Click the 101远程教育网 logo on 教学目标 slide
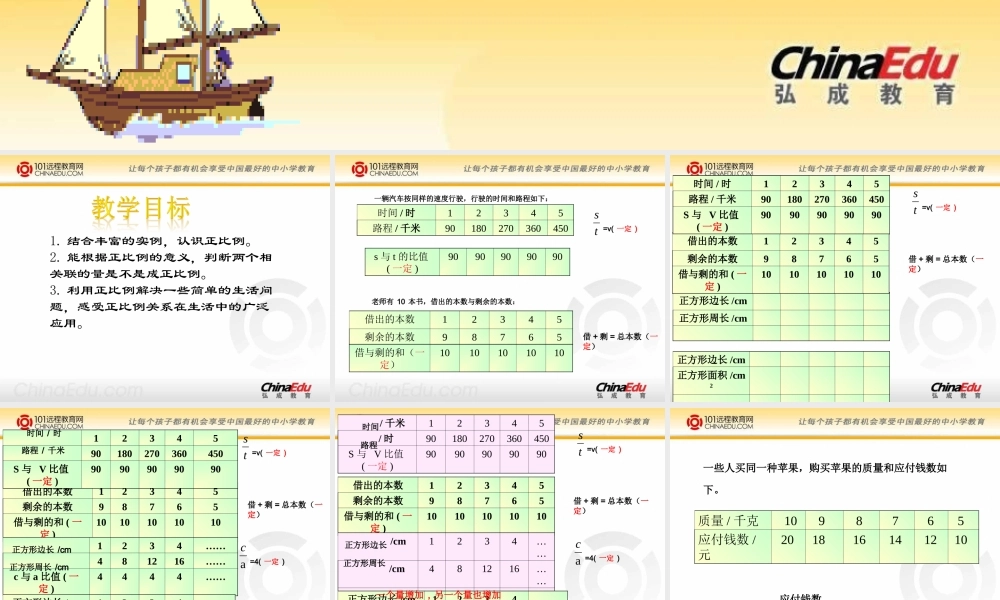The height and width of the screenshot is (600, 1000). click(50, 169)
